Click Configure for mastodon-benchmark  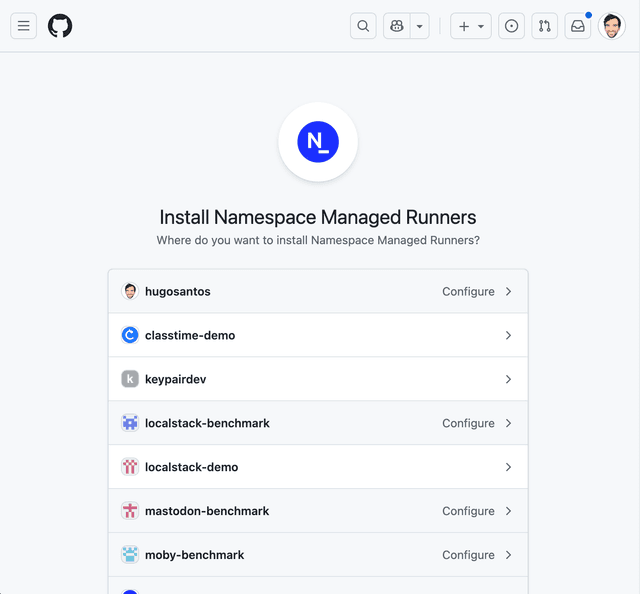pyautogui.click(x=468, y=511)
